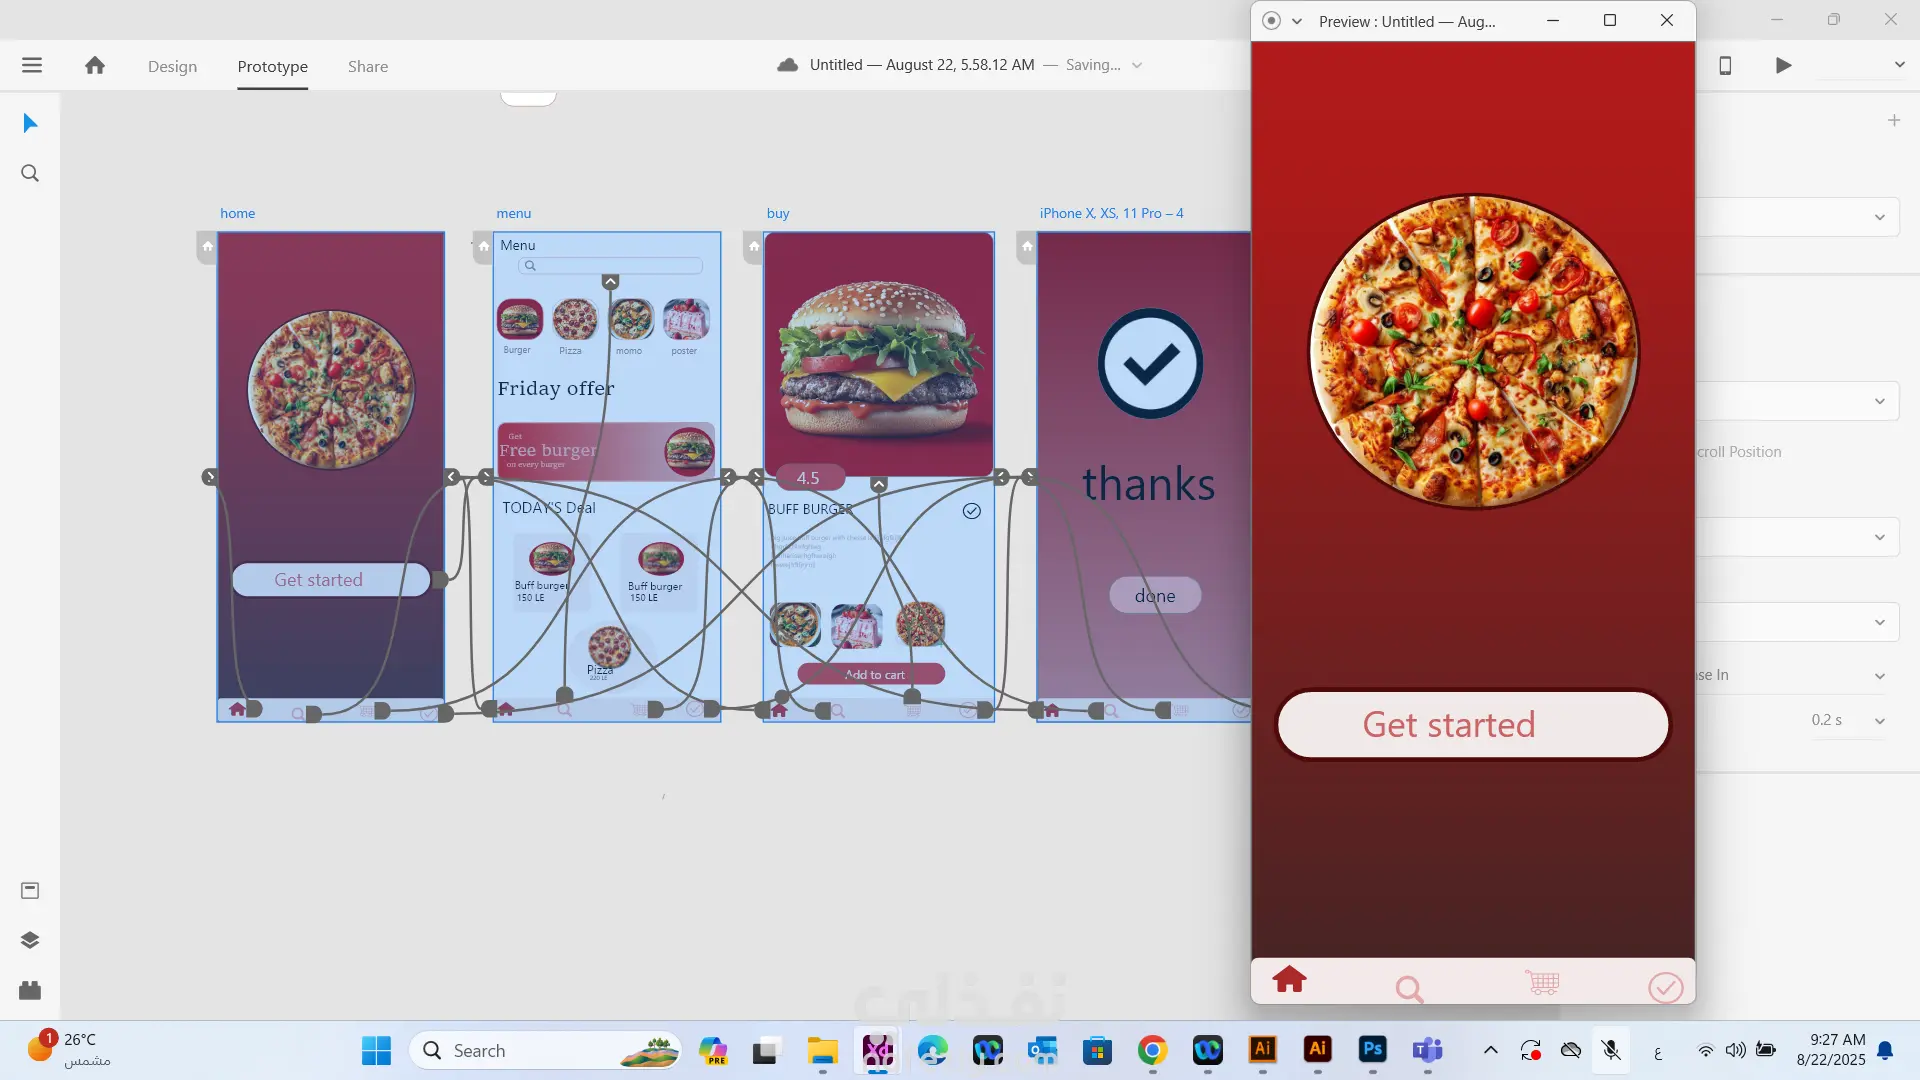Switch to the Share tab
1920x1080 pixels.
point(368,67)
